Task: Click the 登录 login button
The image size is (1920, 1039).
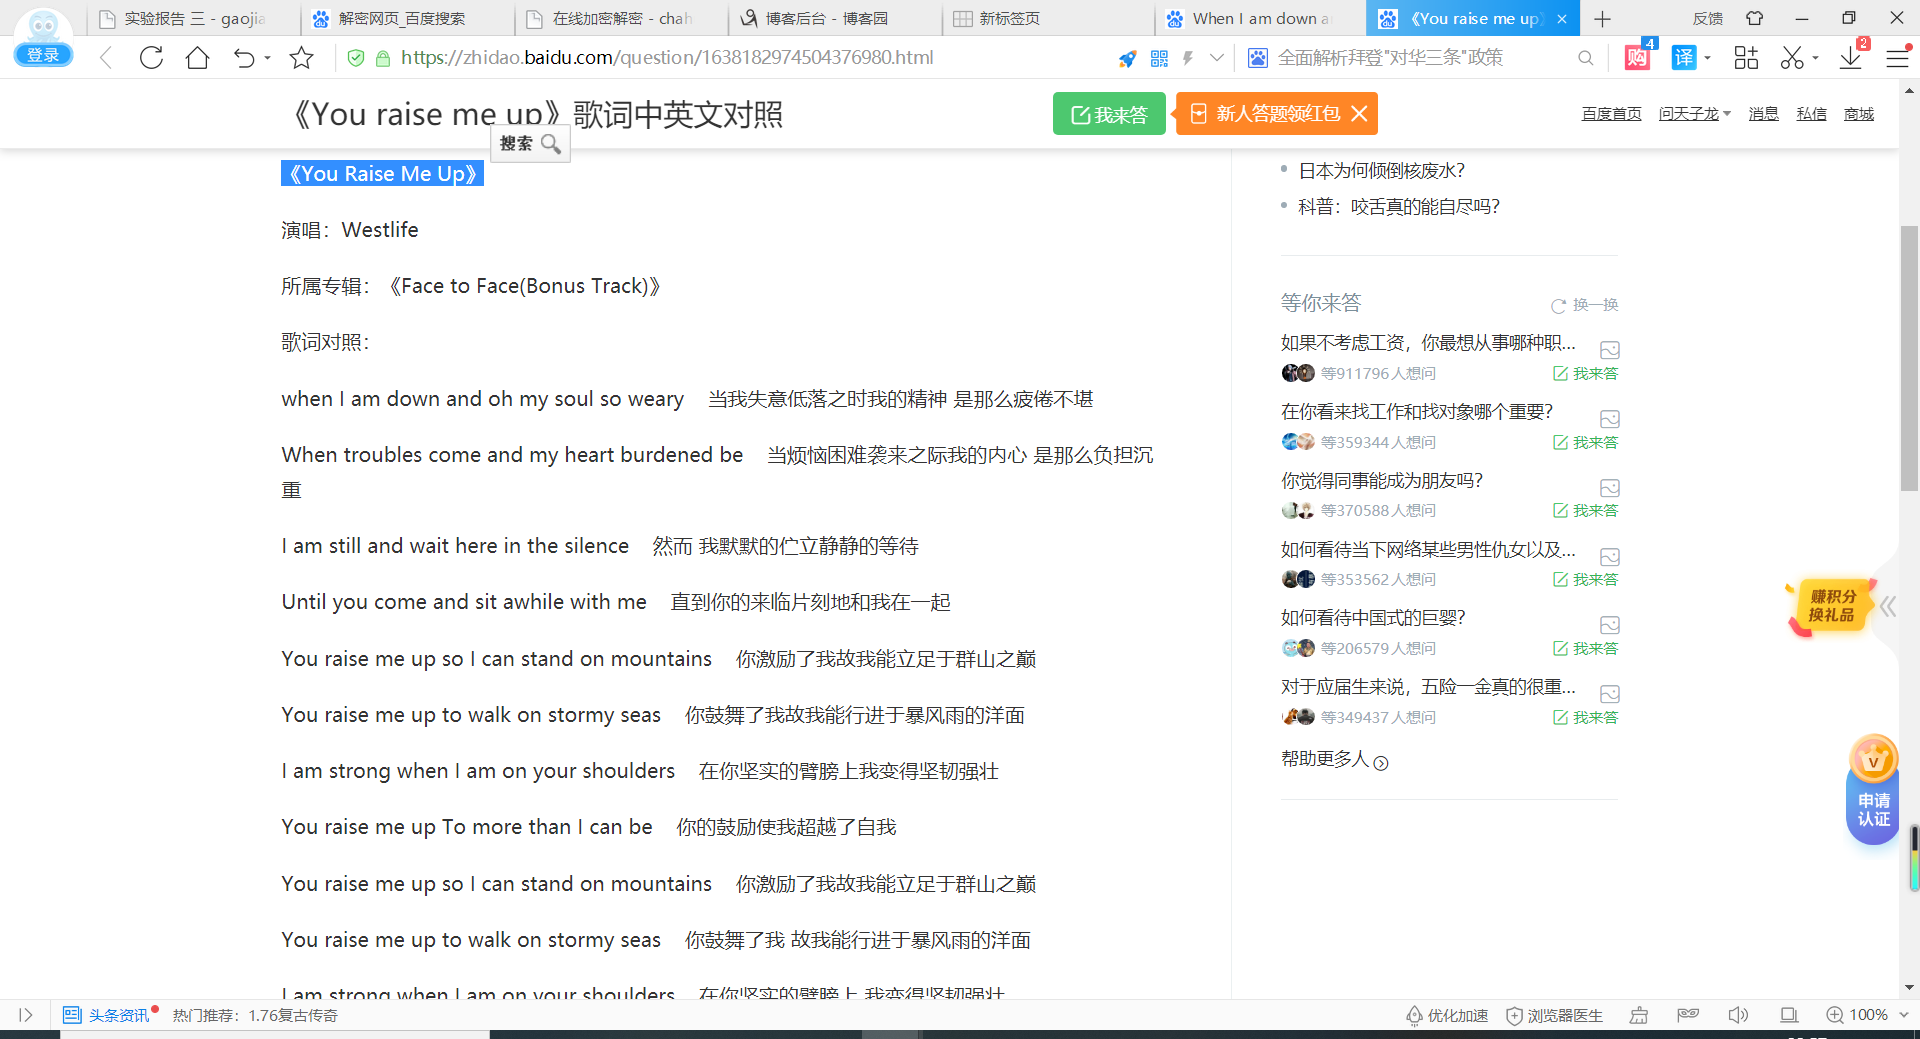Action: [x=43, y=55]
